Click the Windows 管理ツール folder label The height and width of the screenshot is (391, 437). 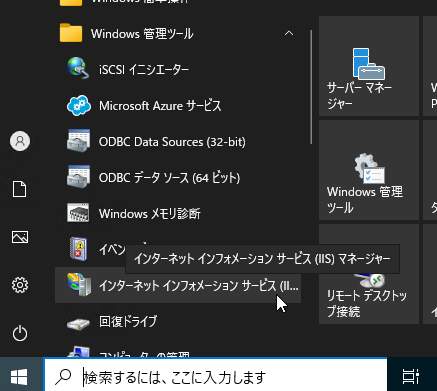(x=142, y=34)
